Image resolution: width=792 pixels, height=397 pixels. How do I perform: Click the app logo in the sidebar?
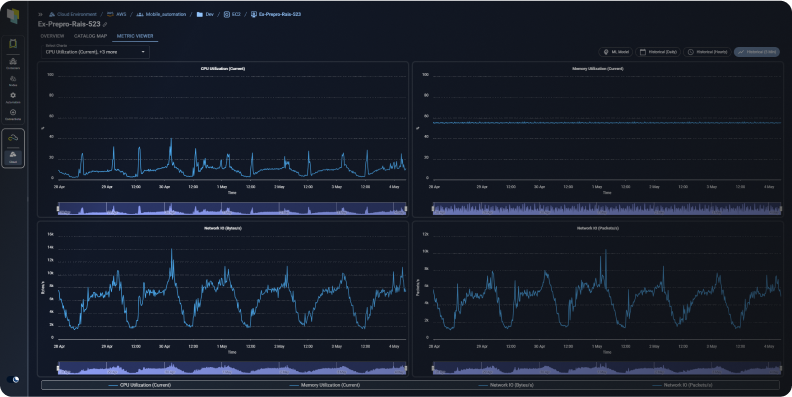pos(13,16)
